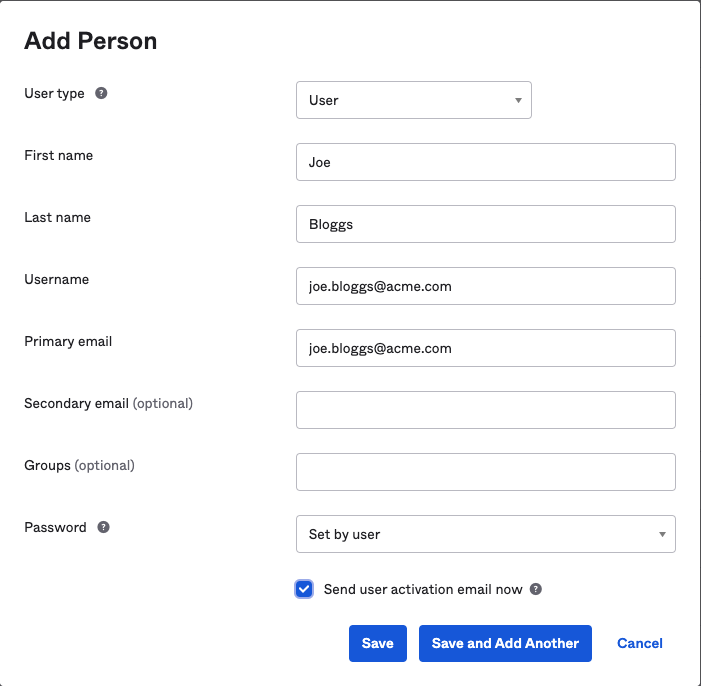Select the Primary email field
The width and height of the screenshot is (701, 686).
tap(485, 348)
